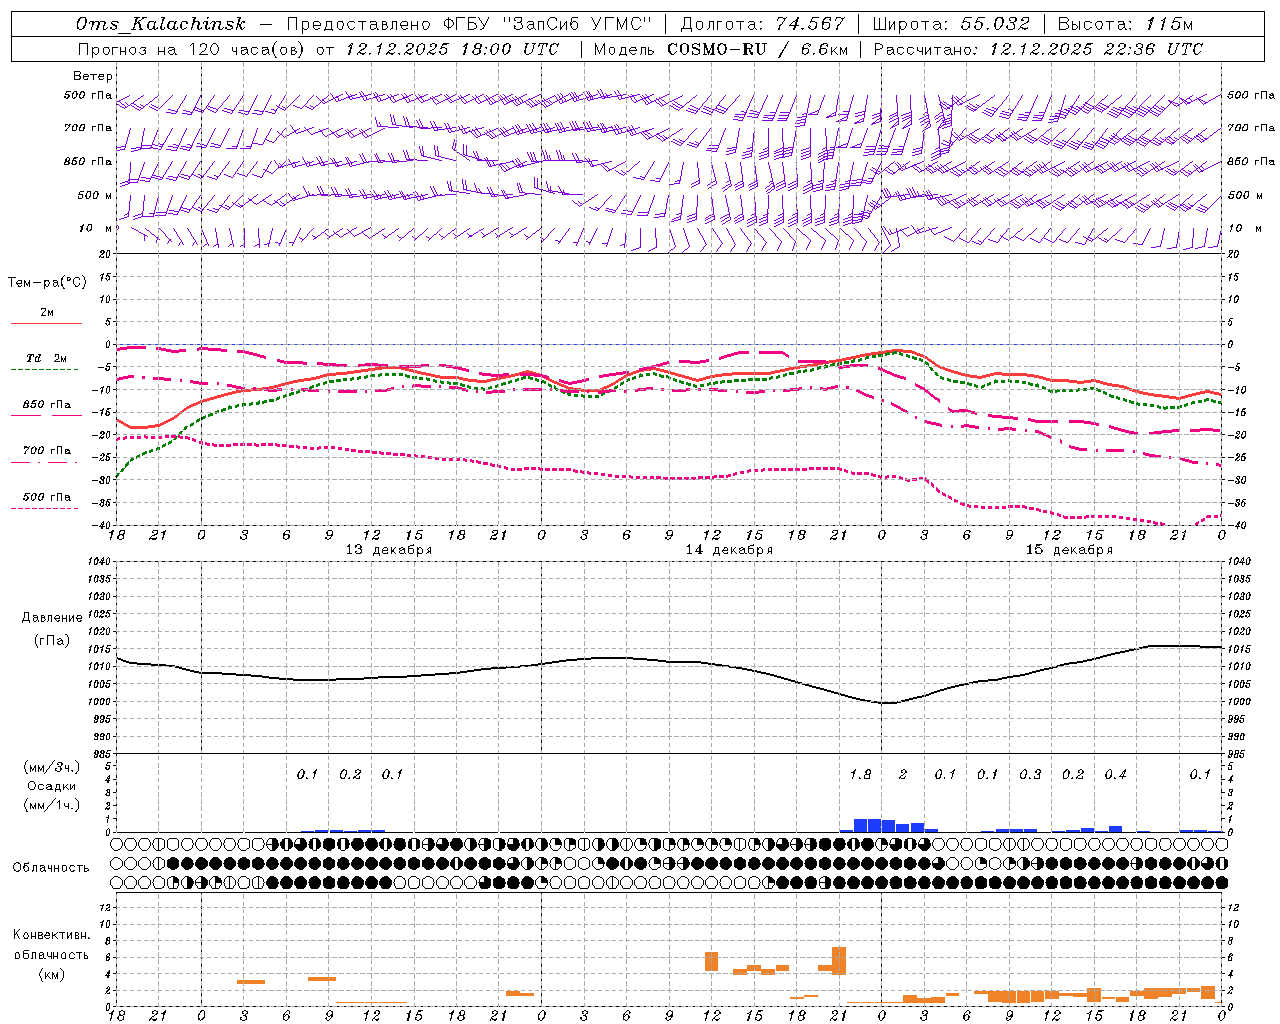Click the elevation label 'Высота: 115м'
The height and width of the screenshot is (1024, 1280).
coord(1125,24)
